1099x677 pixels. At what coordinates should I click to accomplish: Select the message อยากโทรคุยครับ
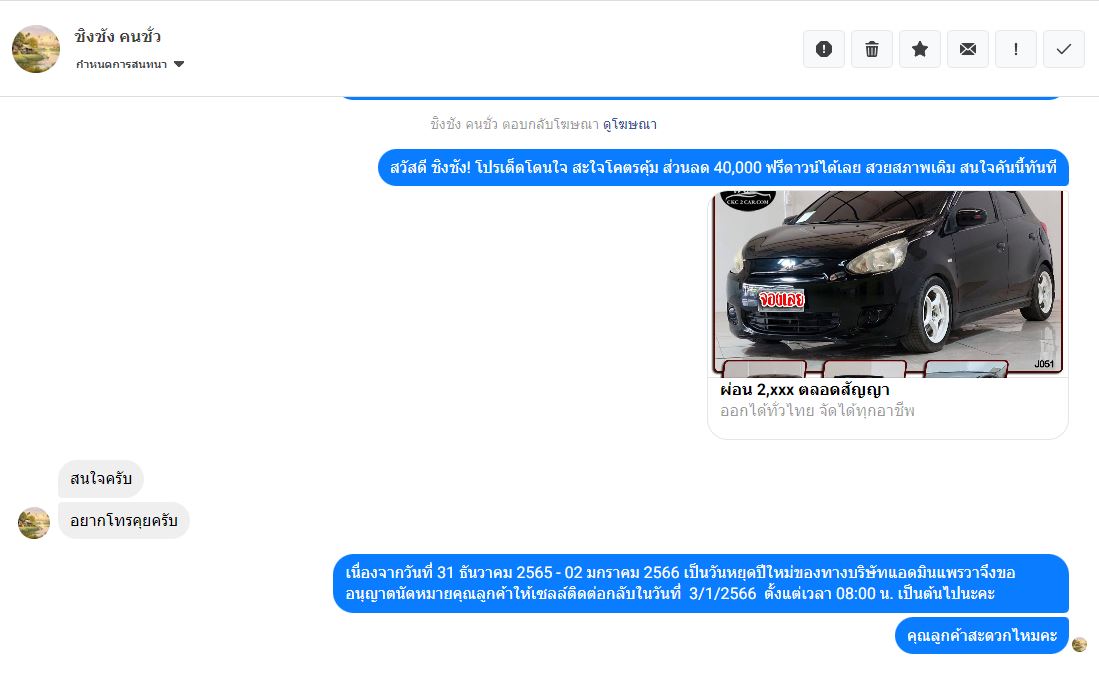tap(123, 521)
